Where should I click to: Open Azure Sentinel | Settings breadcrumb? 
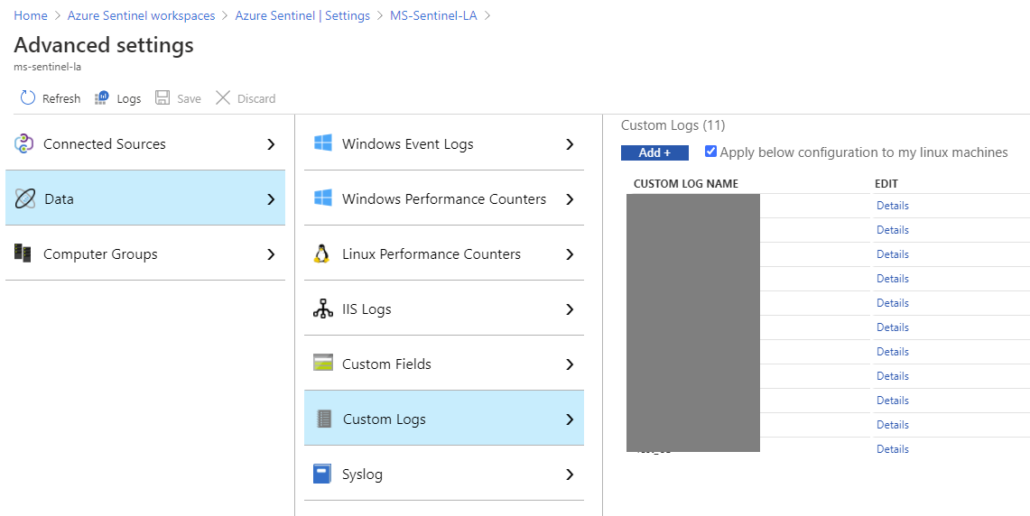pos(303,16)
